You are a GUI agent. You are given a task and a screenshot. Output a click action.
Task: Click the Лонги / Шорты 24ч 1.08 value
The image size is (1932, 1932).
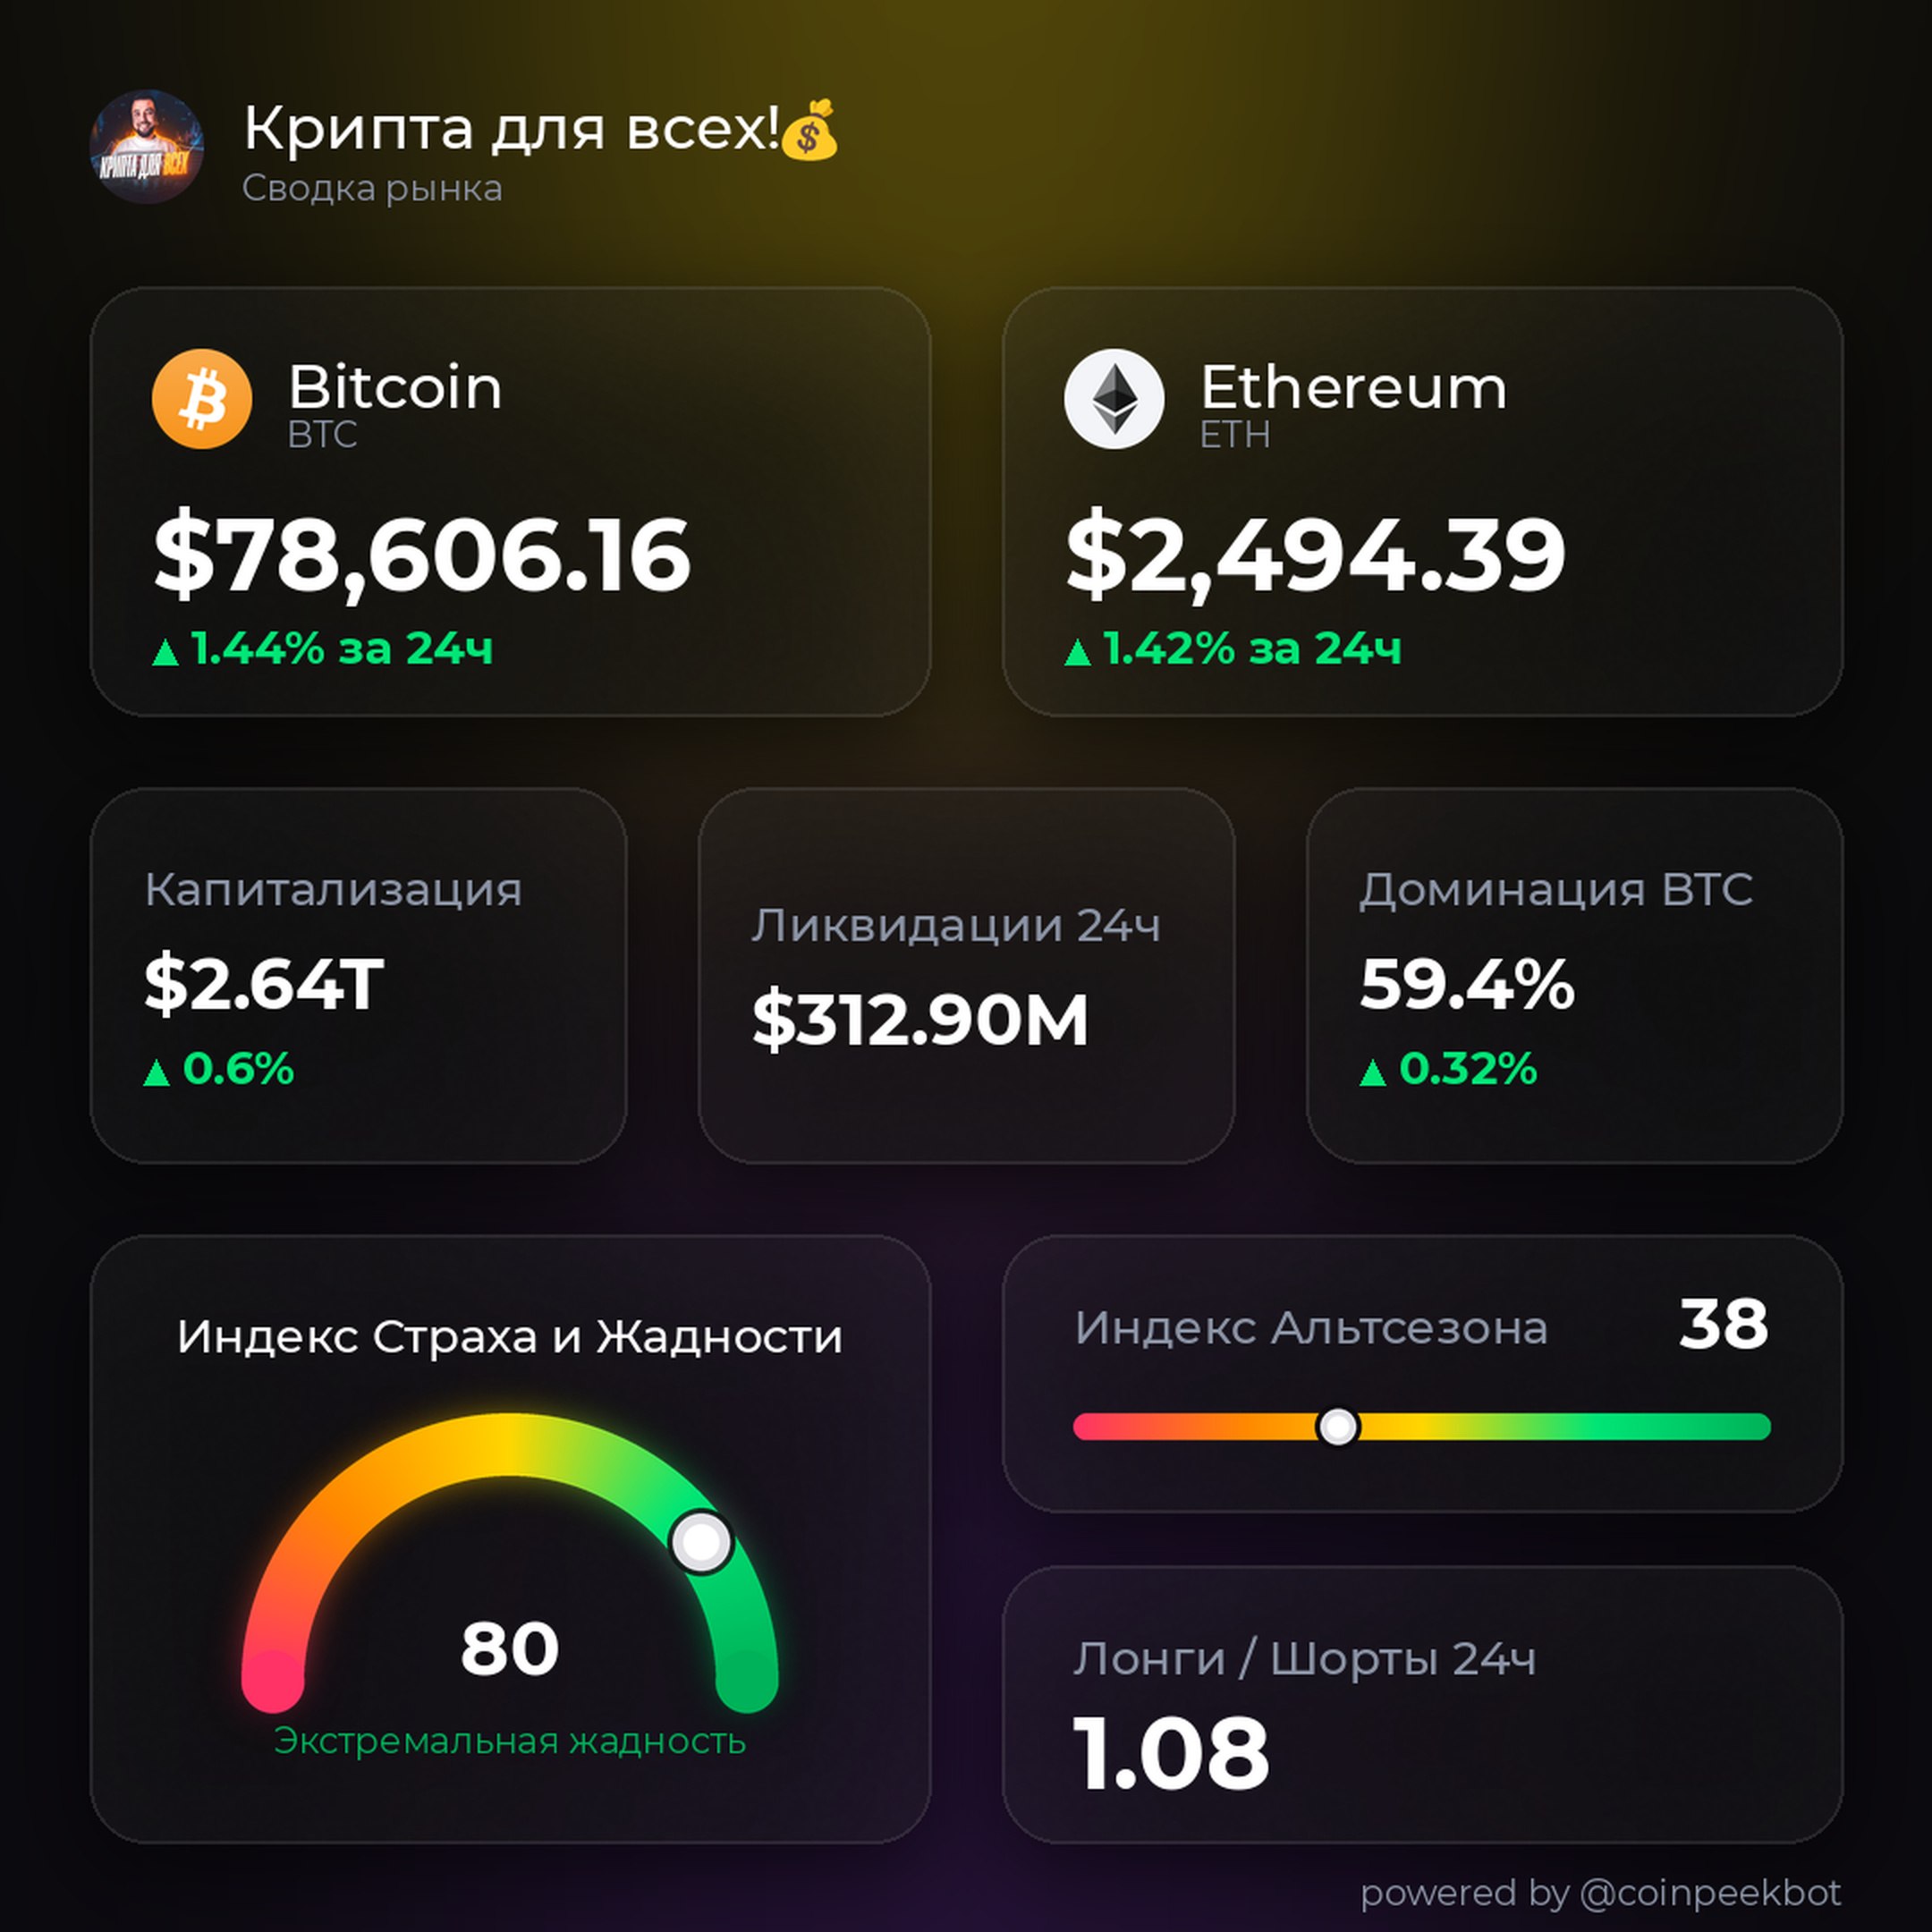click(x=1171, y=1754)
